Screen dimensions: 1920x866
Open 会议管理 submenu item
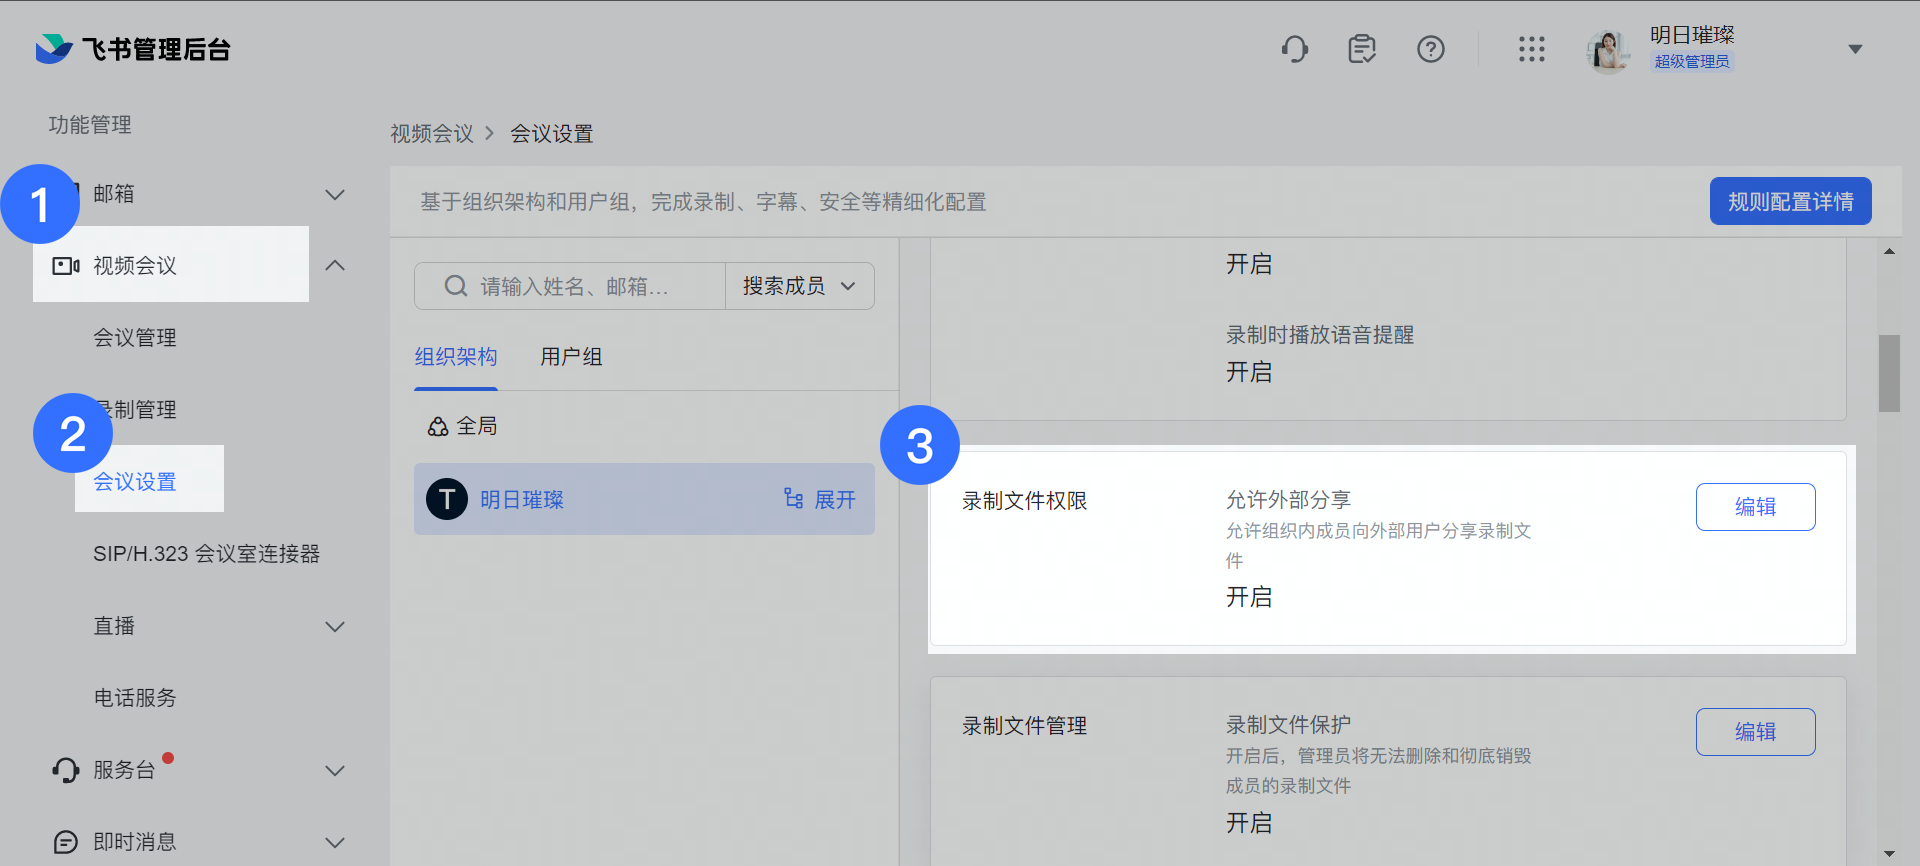pyautogui.click(x=135, y=338)
